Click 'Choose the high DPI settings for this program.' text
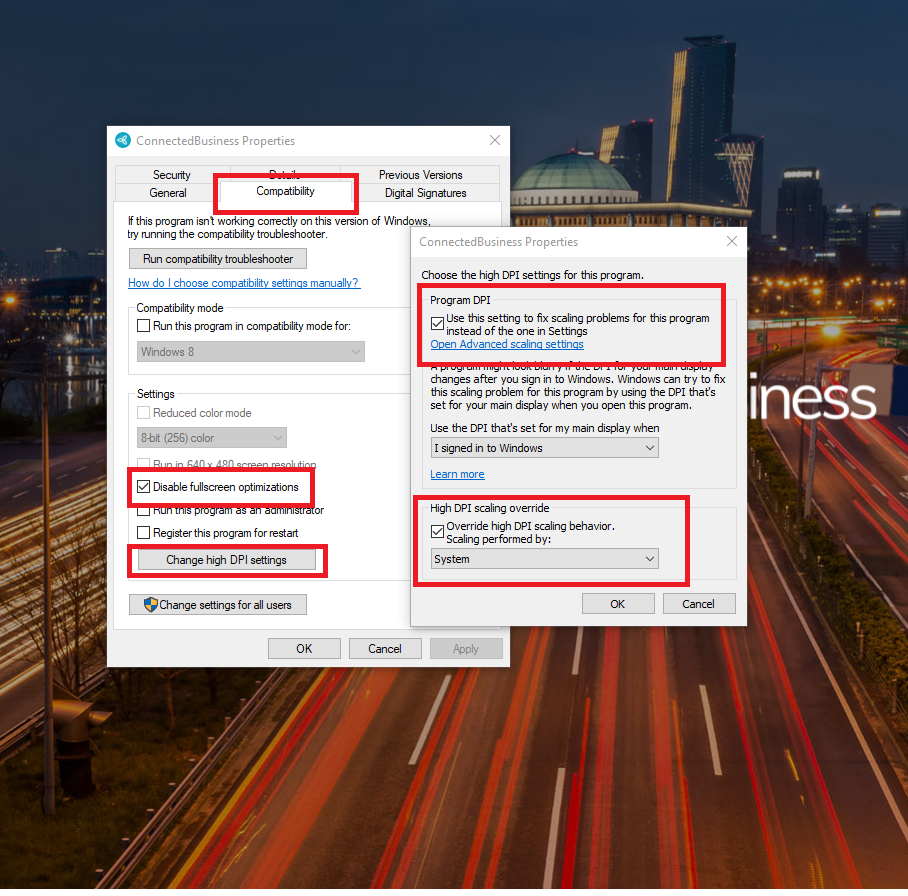 532,275
